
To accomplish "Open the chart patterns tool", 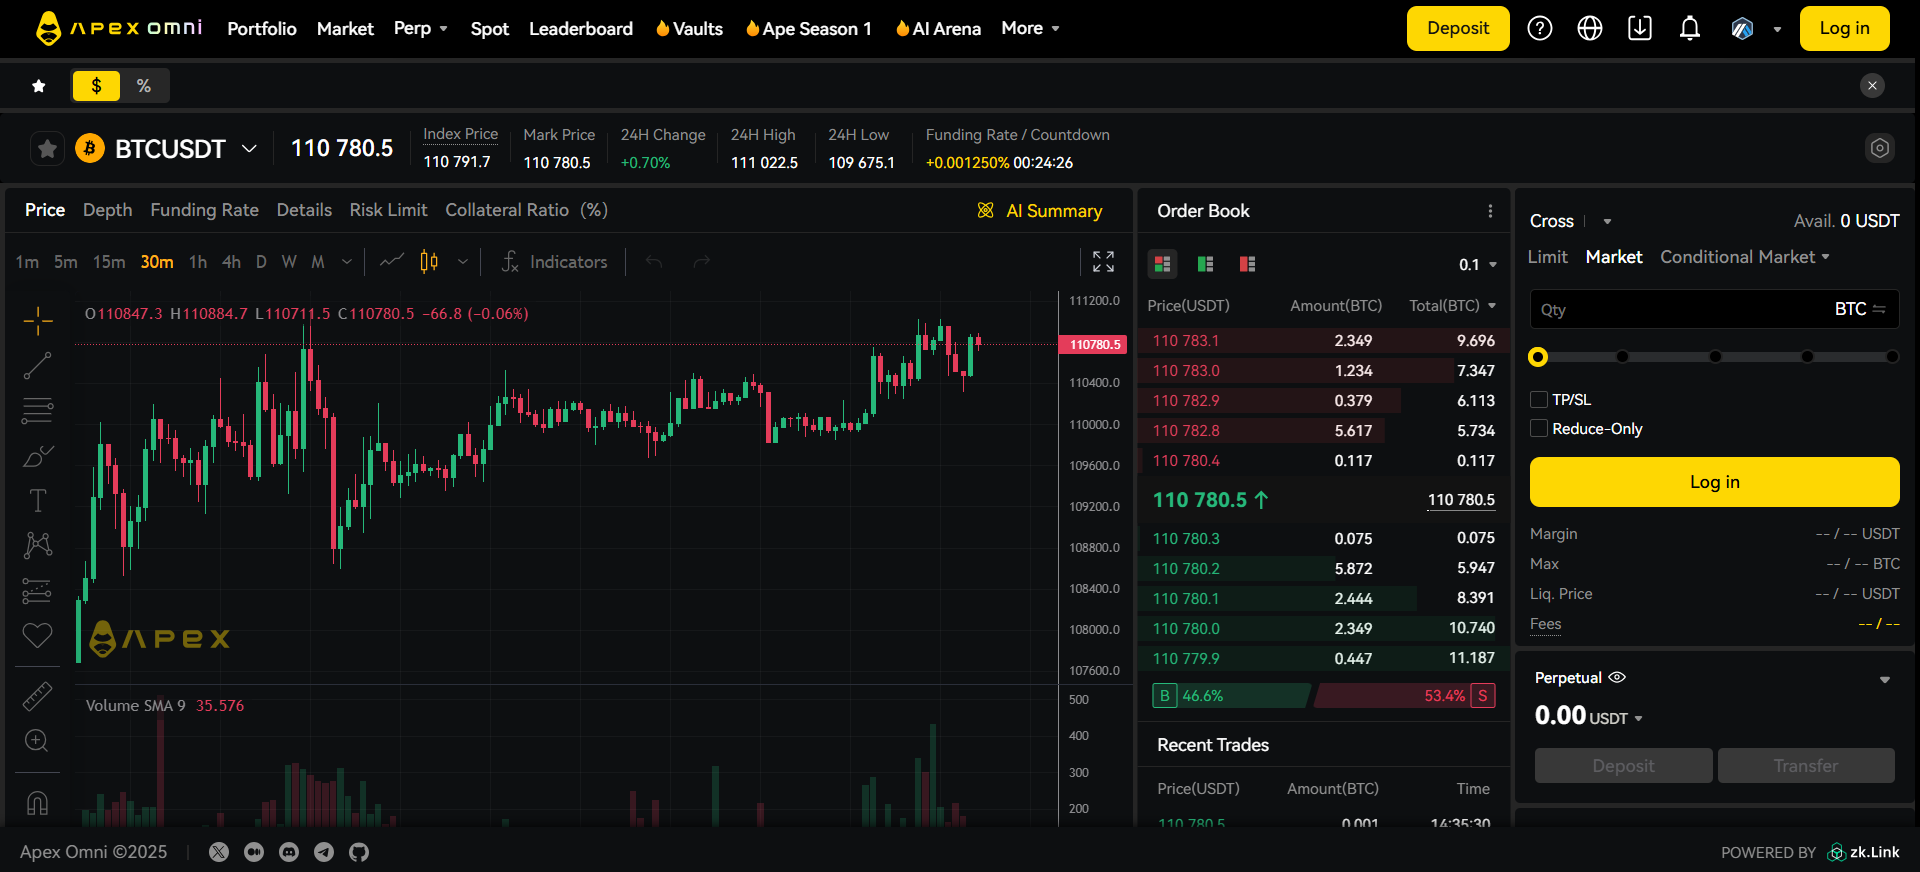I will [38, 545].
